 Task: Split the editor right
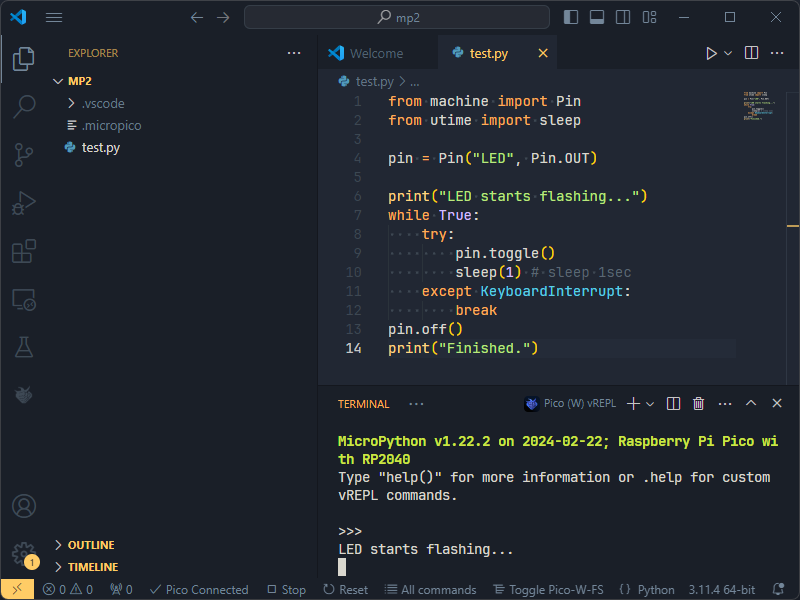(x=751, y=54)
